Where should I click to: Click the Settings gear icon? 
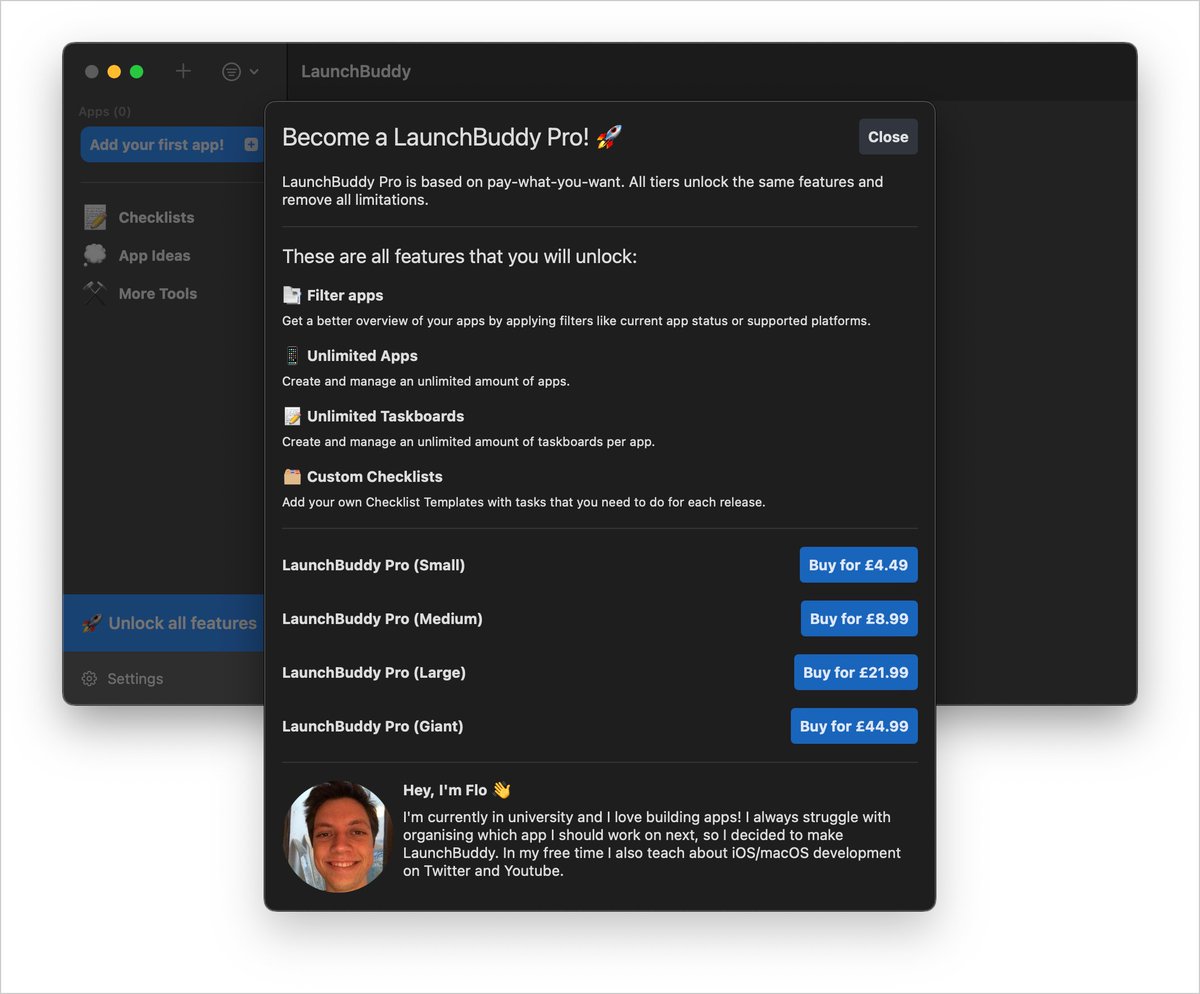coord(89,678)
